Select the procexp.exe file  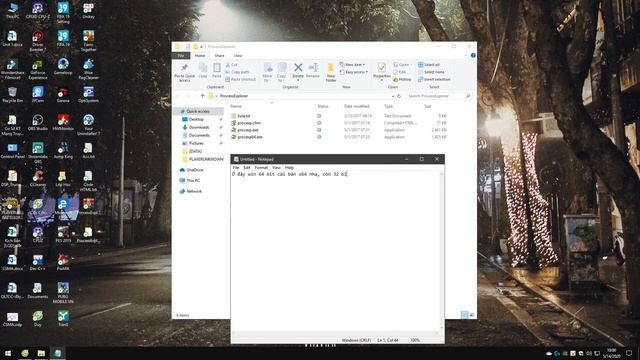click(248, 130)
